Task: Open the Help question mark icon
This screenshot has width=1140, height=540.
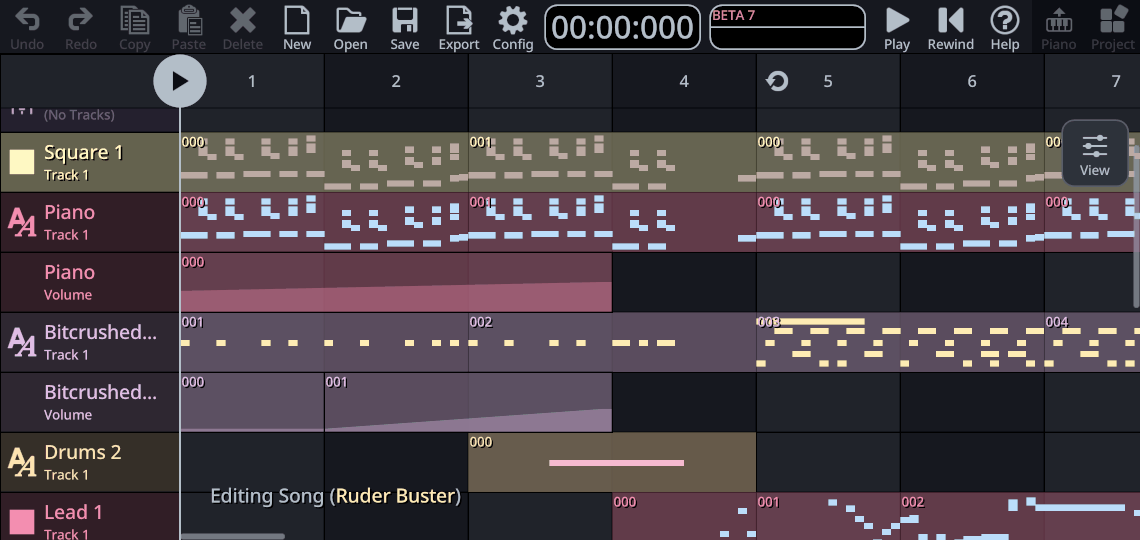Action: (1004, 20)
